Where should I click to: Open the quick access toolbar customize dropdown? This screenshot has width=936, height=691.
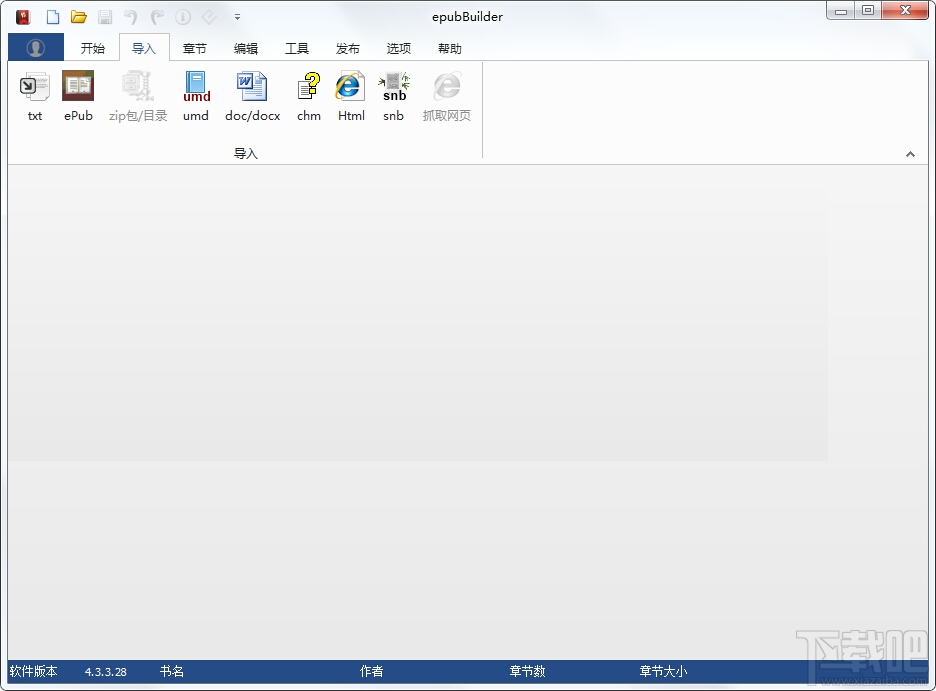point(238,17)
